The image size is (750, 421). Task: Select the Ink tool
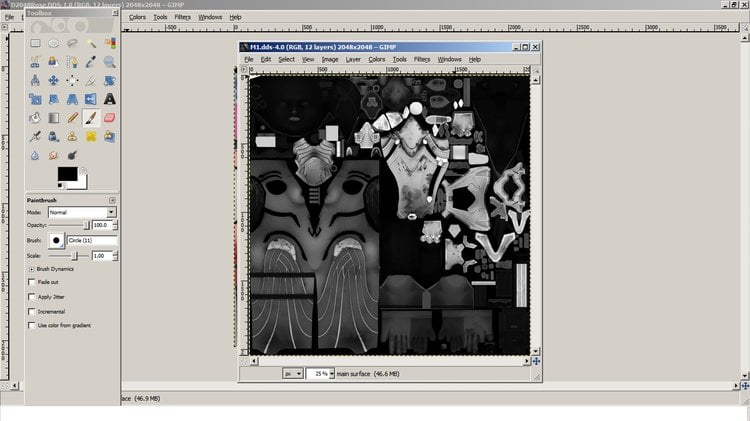pyautogui.click(x=54, y=137)
